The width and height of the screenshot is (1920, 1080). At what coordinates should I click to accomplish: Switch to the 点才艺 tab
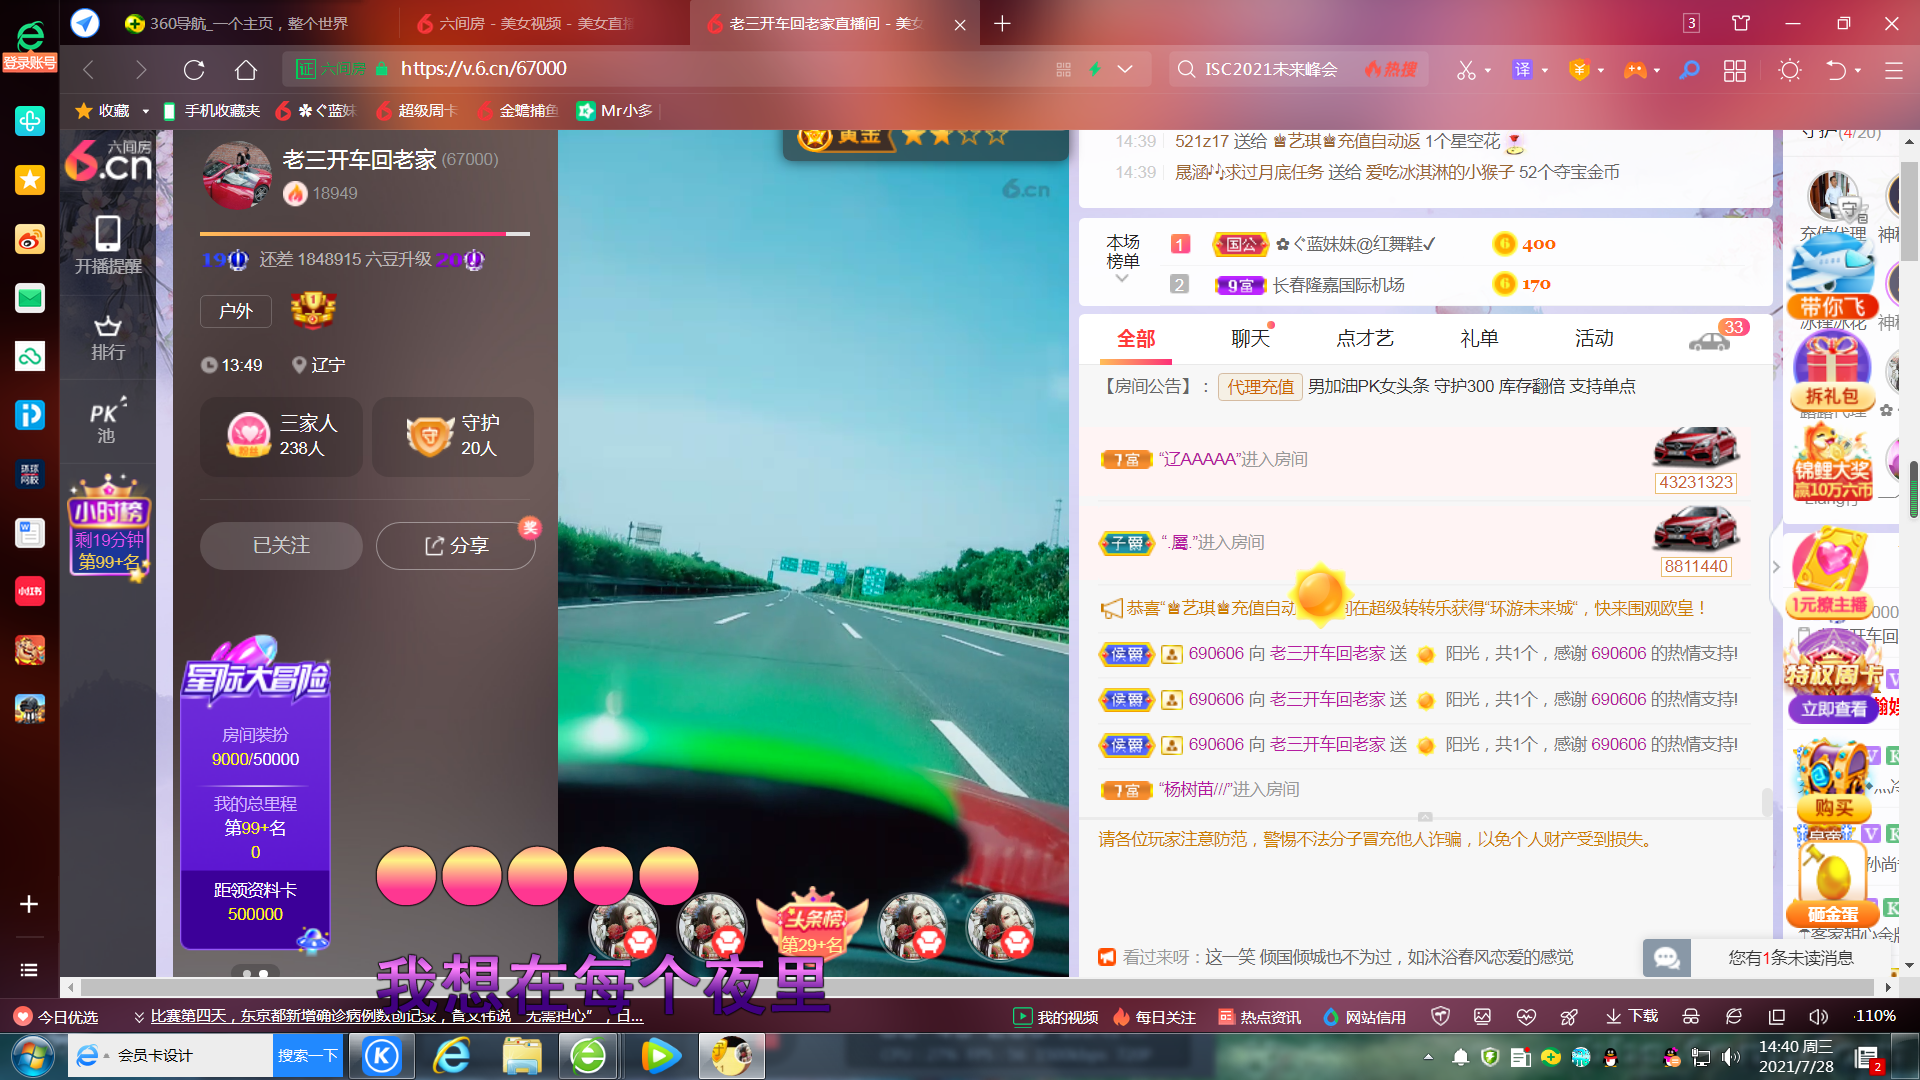(x=1364, y=339)
